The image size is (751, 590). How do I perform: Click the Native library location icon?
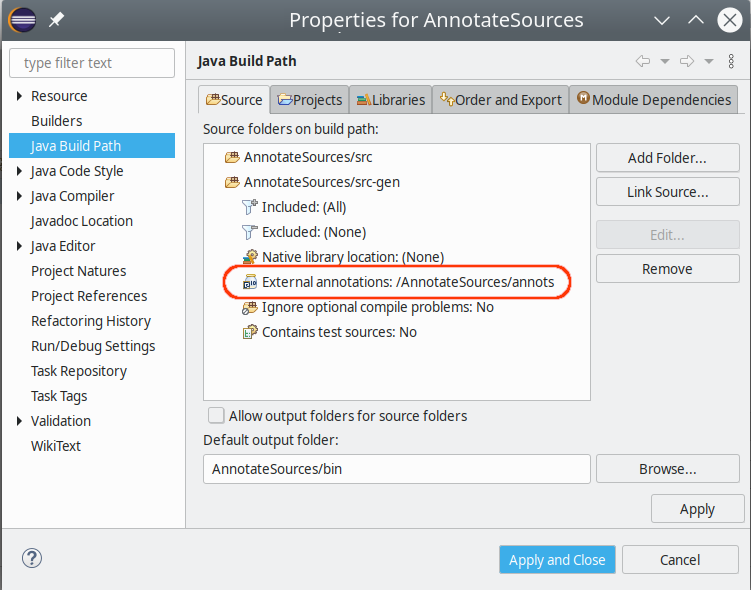pos(250,257)
